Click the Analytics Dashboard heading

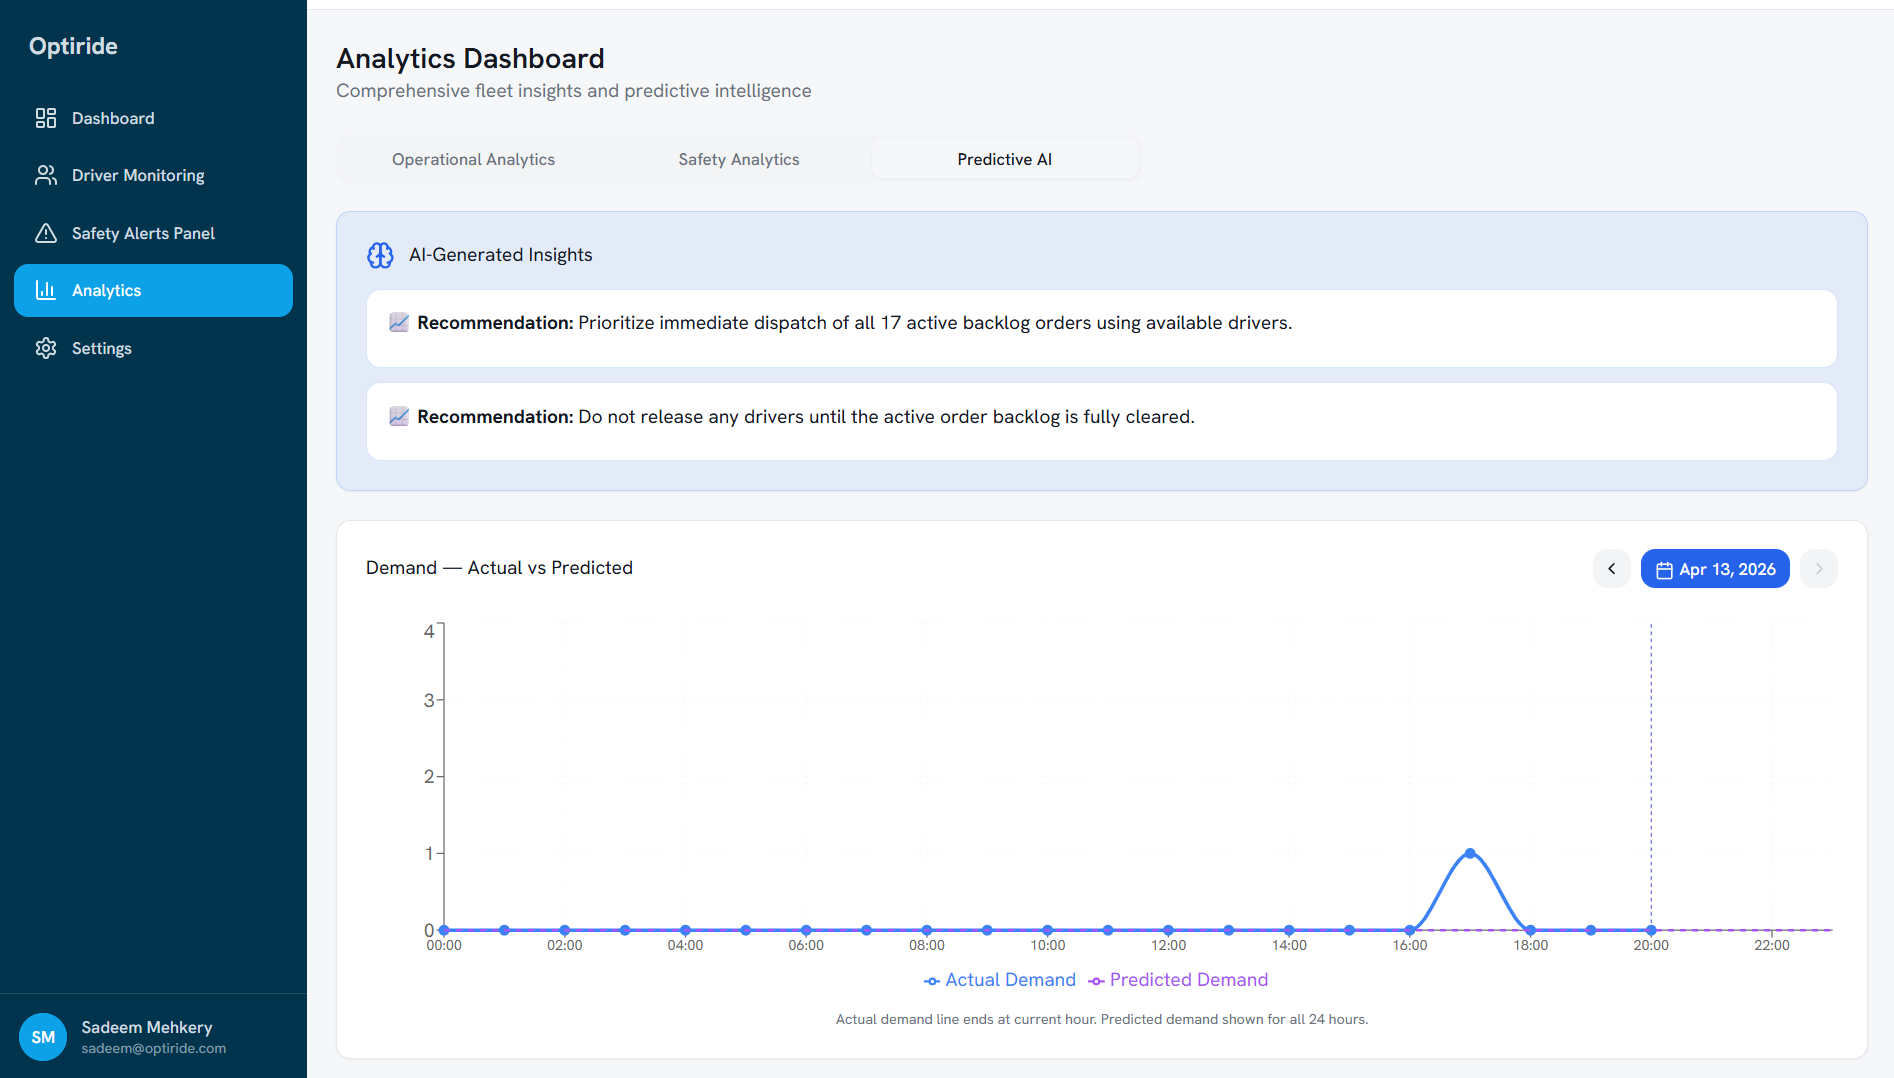pos(470,58)
